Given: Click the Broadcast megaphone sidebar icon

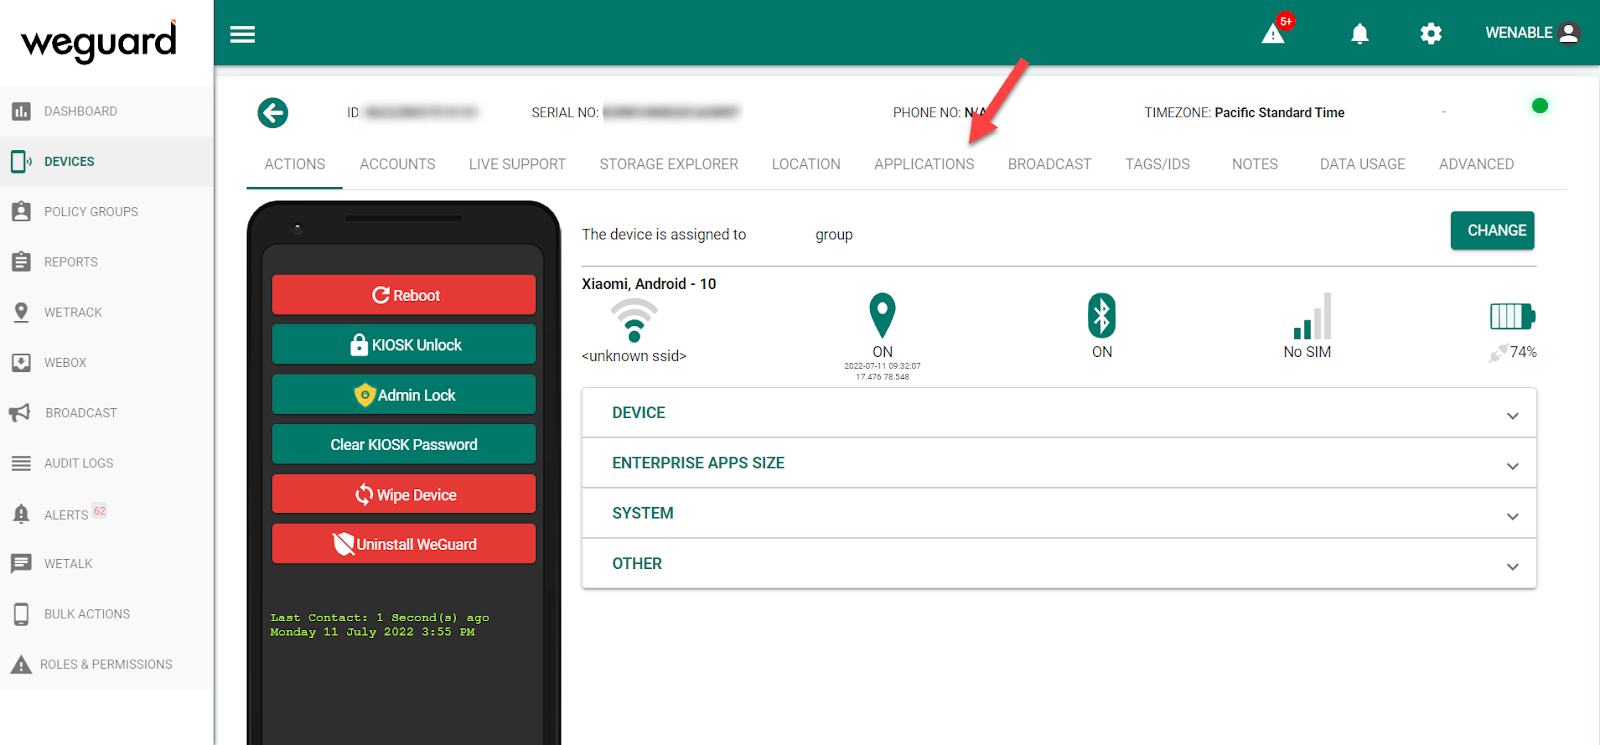Looking at the screenshot, I should [20, 412].
